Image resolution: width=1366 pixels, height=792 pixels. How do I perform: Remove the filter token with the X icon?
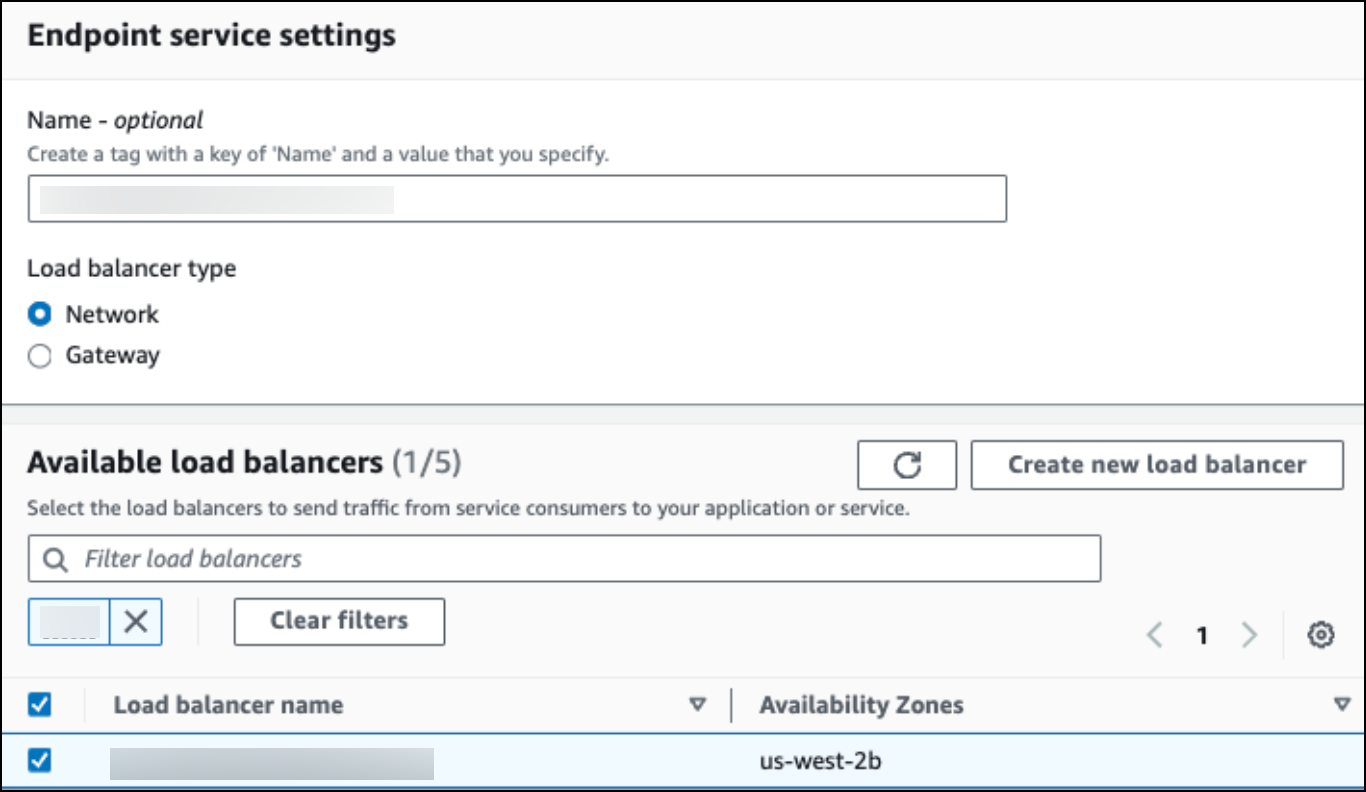pos(136,622)
